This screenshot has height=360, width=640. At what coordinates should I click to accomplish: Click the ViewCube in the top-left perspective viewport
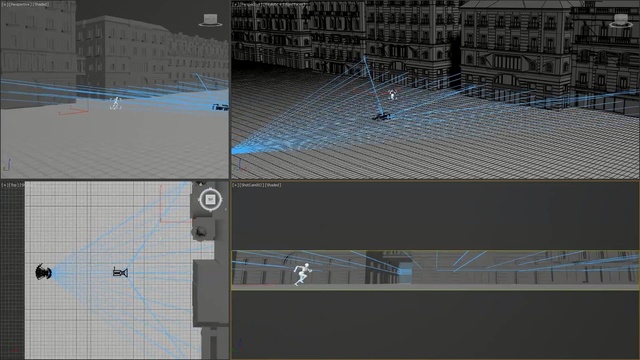tap(211, 20)
